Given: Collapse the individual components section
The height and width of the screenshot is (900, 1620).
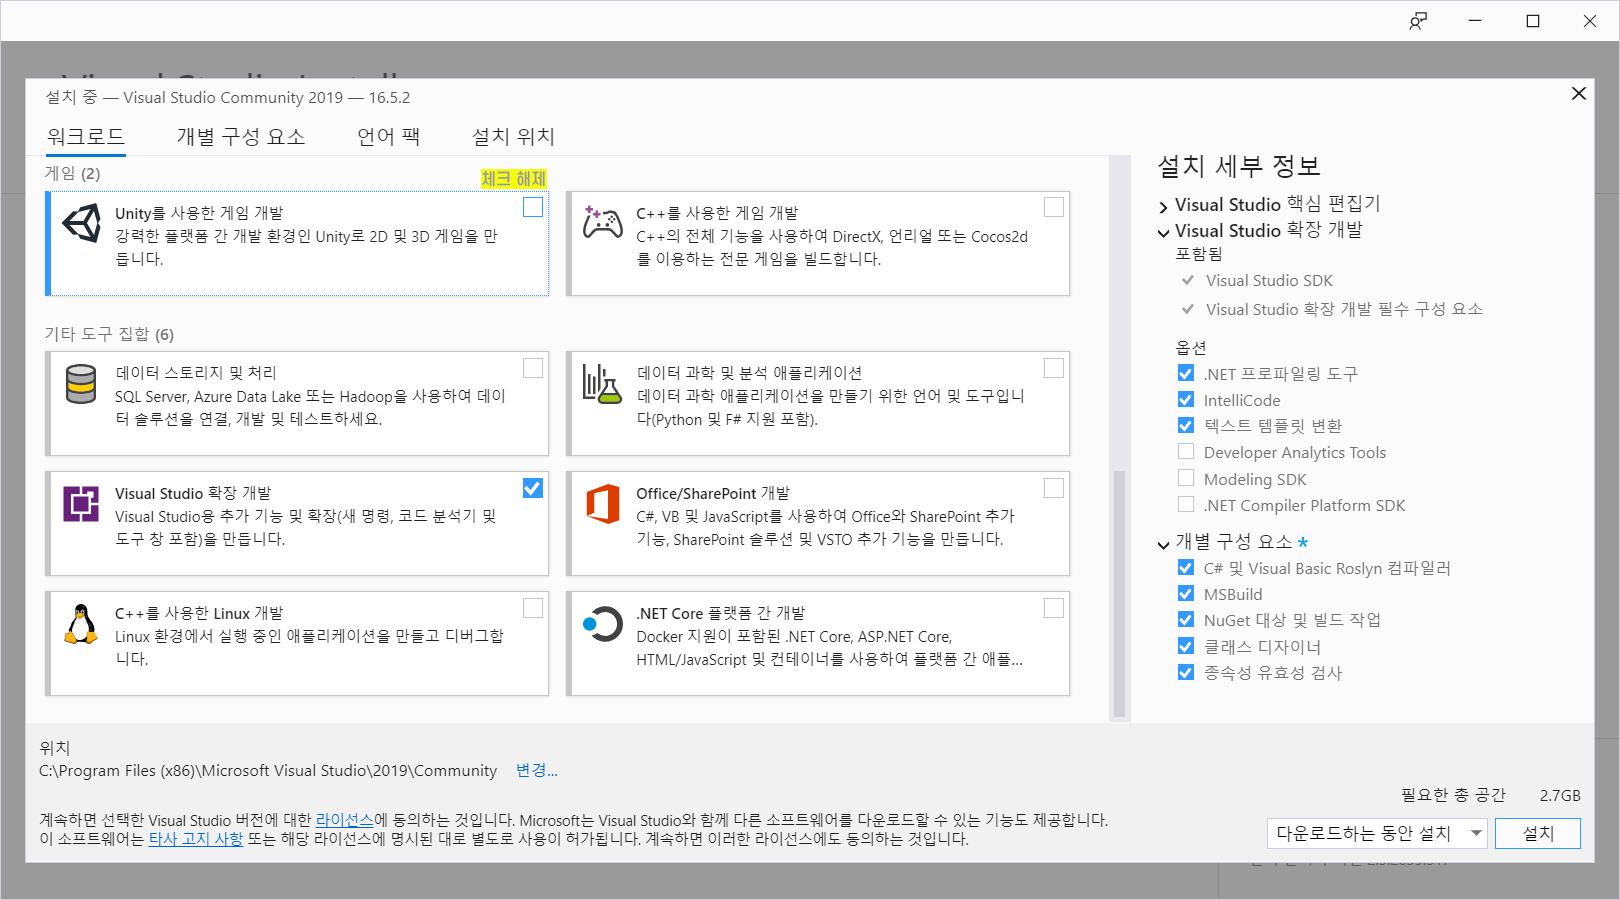Looking at the screenshot, I should tap(1163, 545).
